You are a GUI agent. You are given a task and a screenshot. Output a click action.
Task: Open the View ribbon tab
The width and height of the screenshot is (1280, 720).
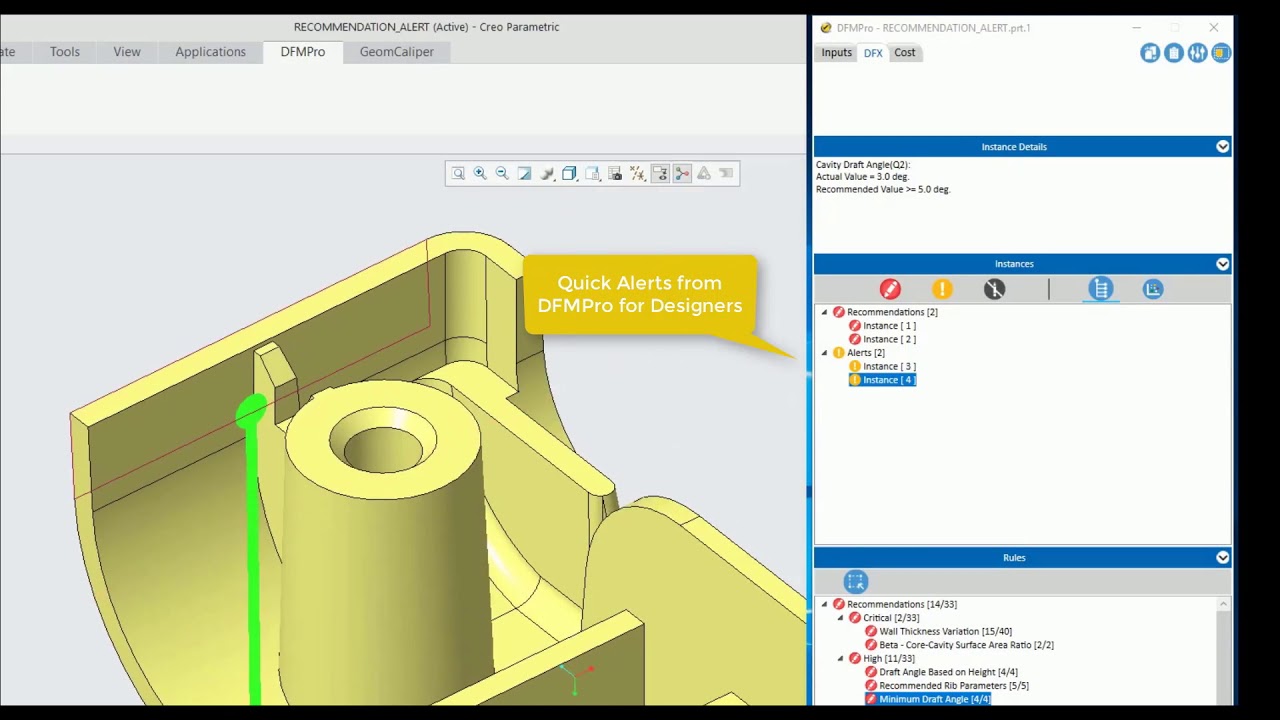(127, 52)
